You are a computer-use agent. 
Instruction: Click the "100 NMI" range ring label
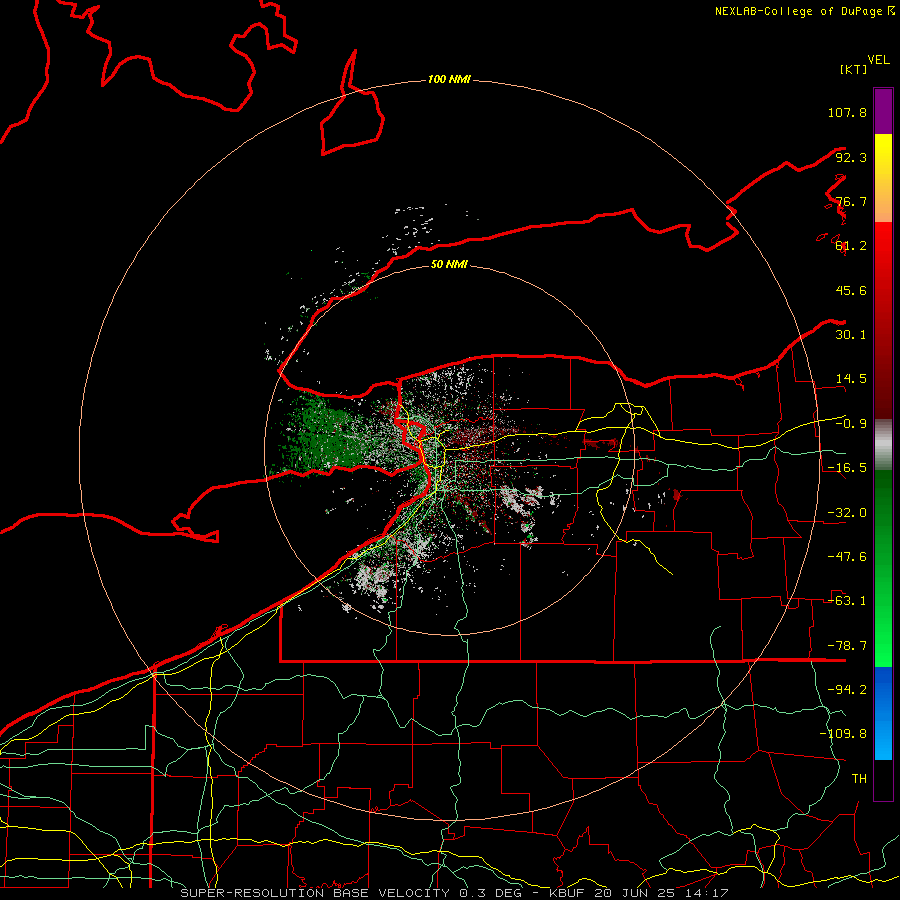pyautogui.click(x=449, y=79)
